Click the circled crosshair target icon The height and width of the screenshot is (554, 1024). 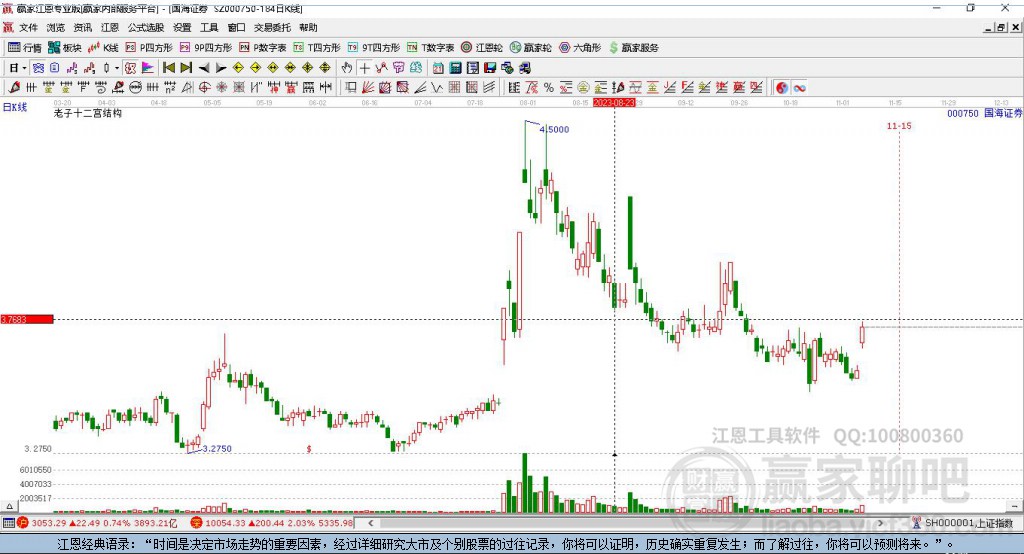click(x=204, y=88)
